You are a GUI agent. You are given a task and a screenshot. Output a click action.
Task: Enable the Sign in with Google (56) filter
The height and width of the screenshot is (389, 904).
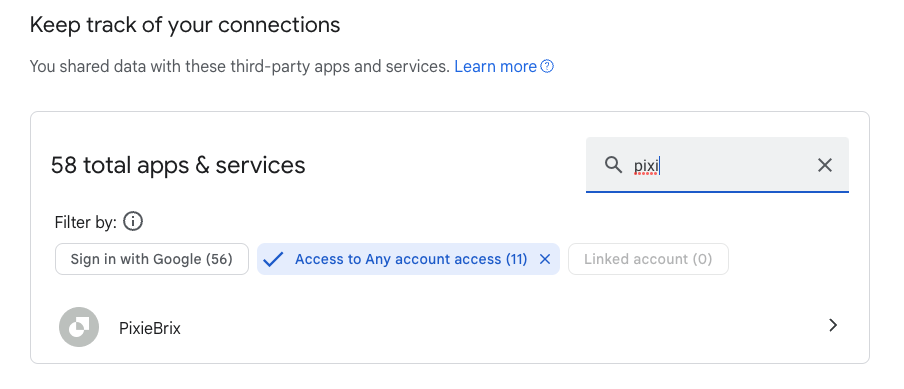click(x=152, y=259)
